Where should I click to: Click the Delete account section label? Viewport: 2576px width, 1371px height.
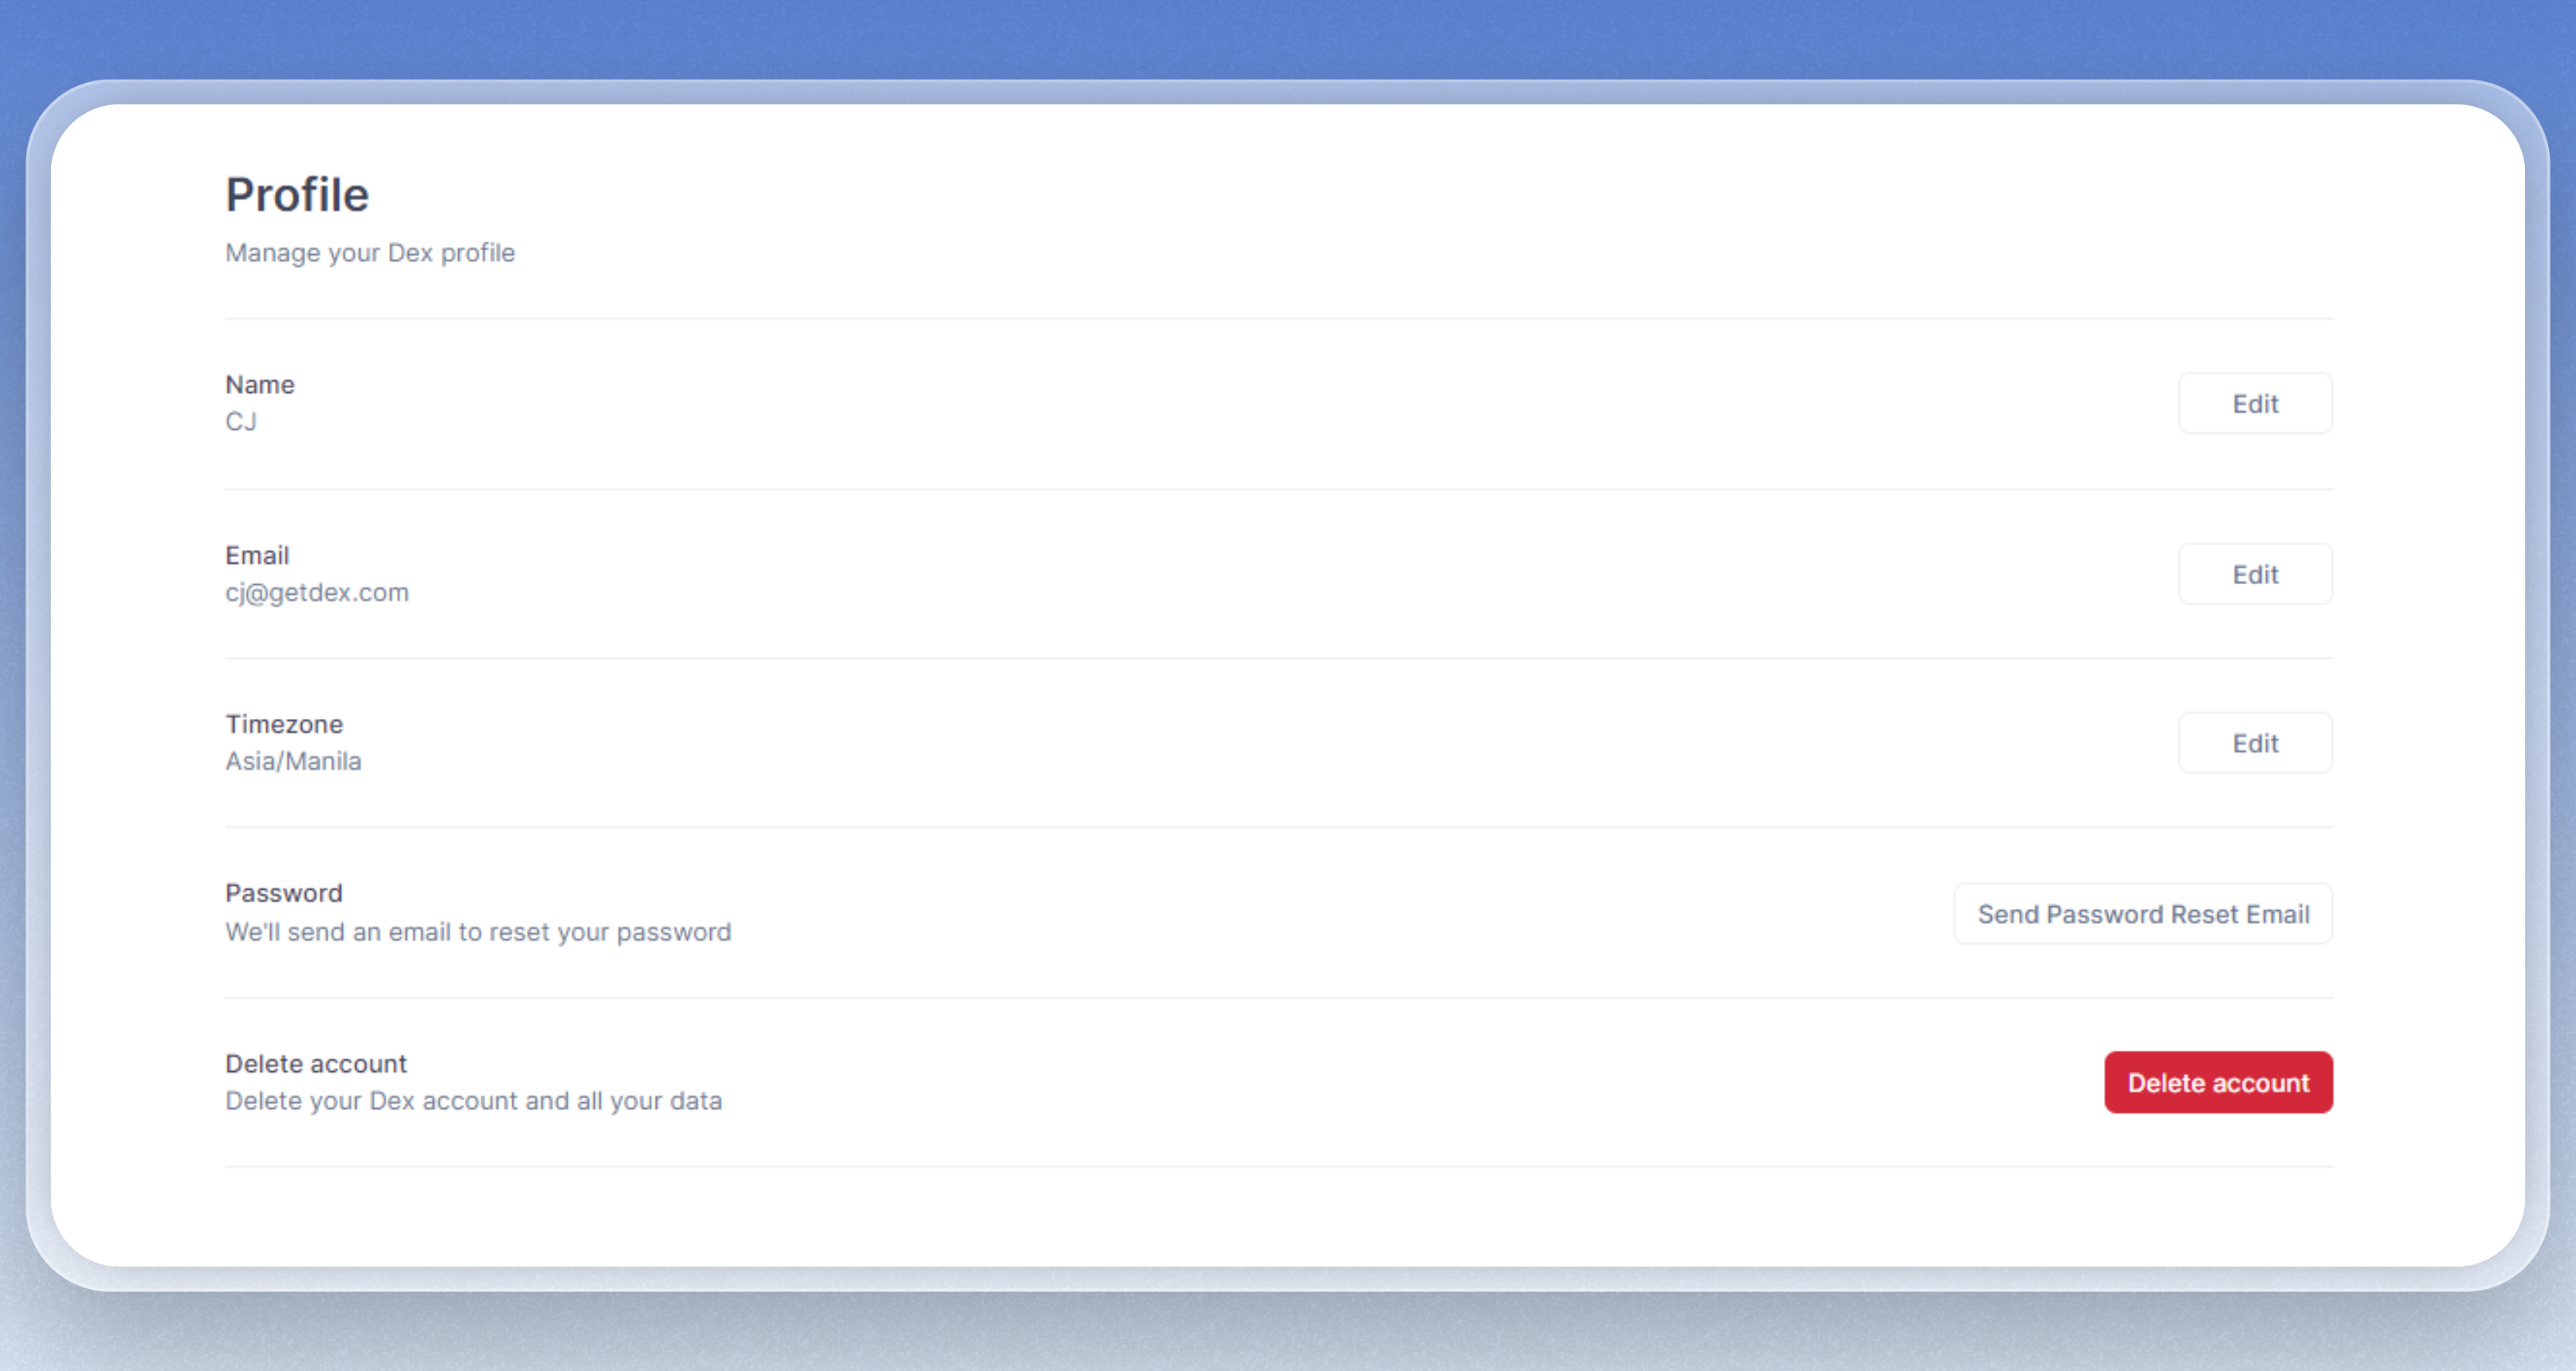[315, 1063]
